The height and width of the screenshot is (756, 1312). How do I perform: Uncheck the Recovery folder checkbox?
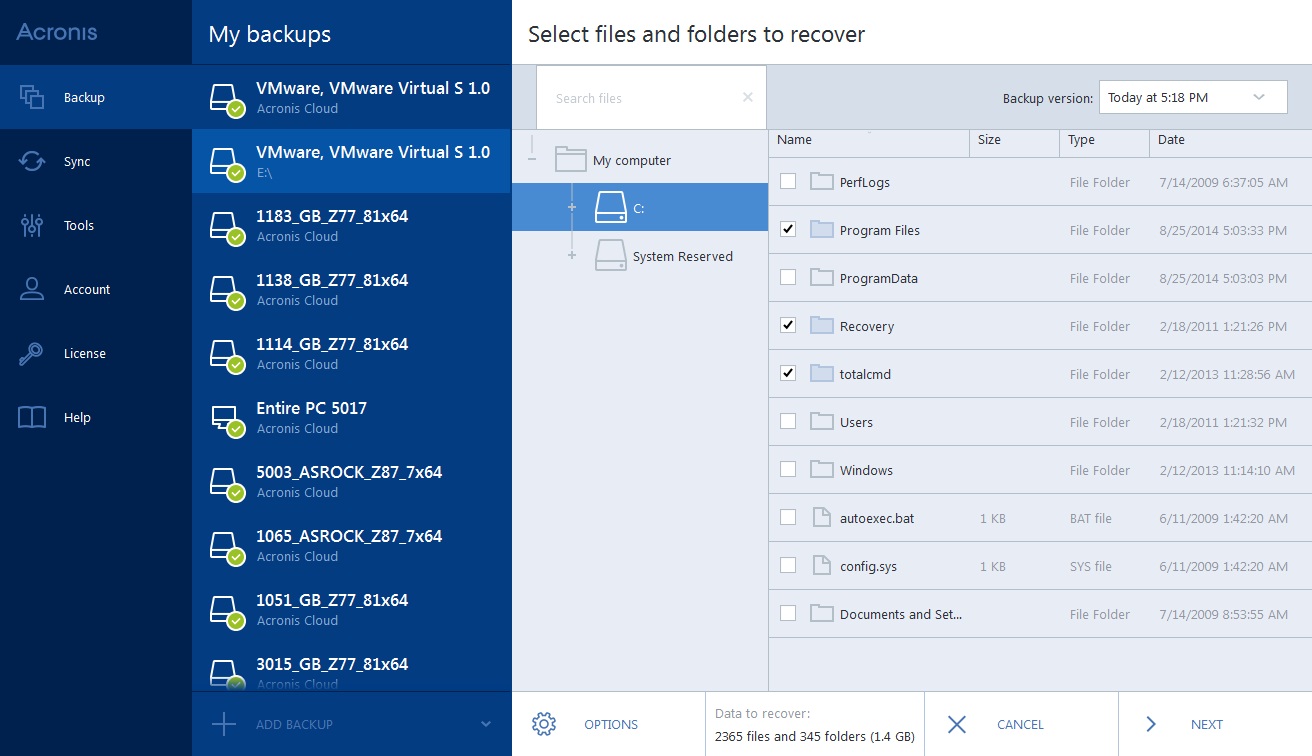(788, 325)
